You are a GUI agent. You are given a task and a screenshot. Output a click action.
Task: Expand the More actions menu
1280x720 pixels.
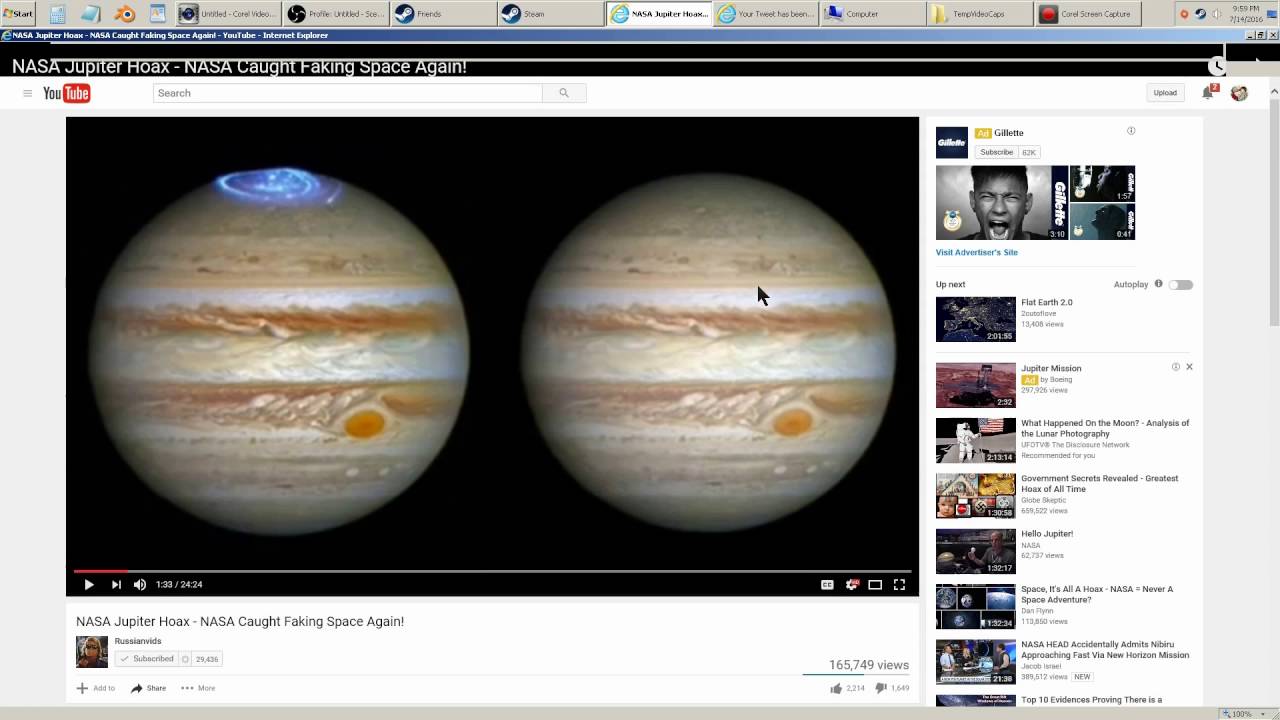tap(198, 688)
